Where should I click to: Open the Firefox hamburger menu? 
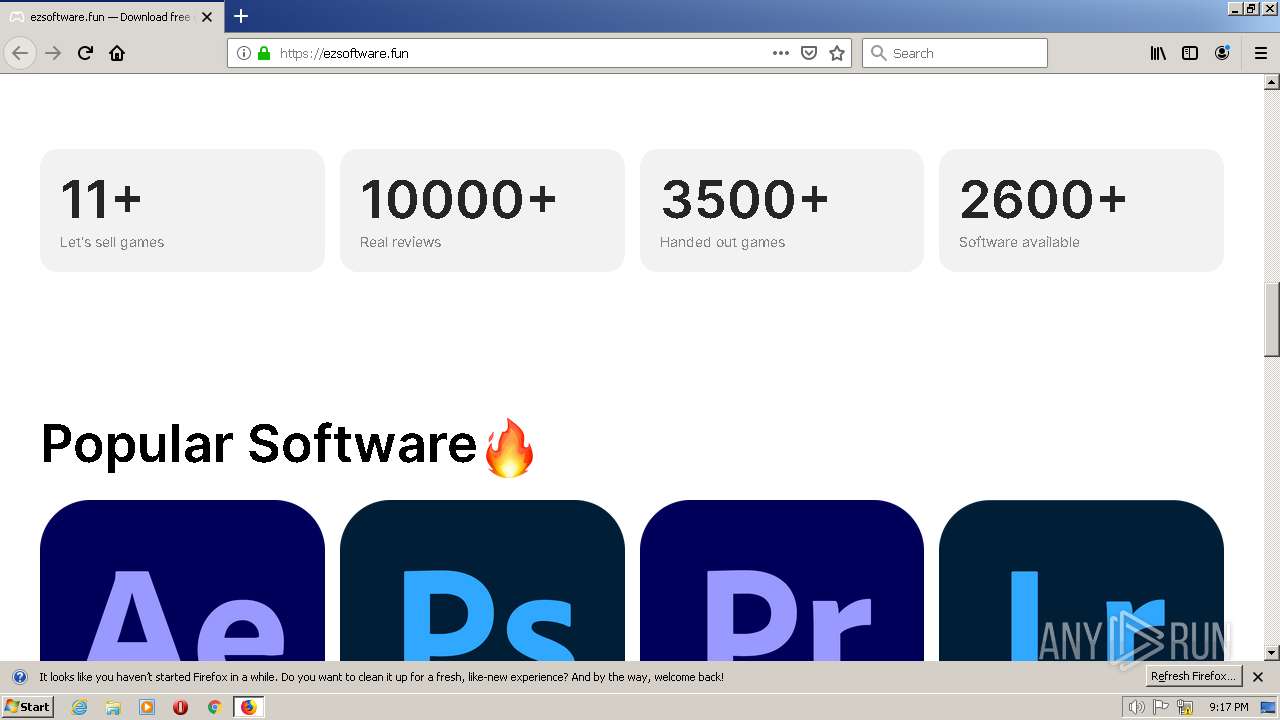pyautogui.click(x=1261, y=53)
